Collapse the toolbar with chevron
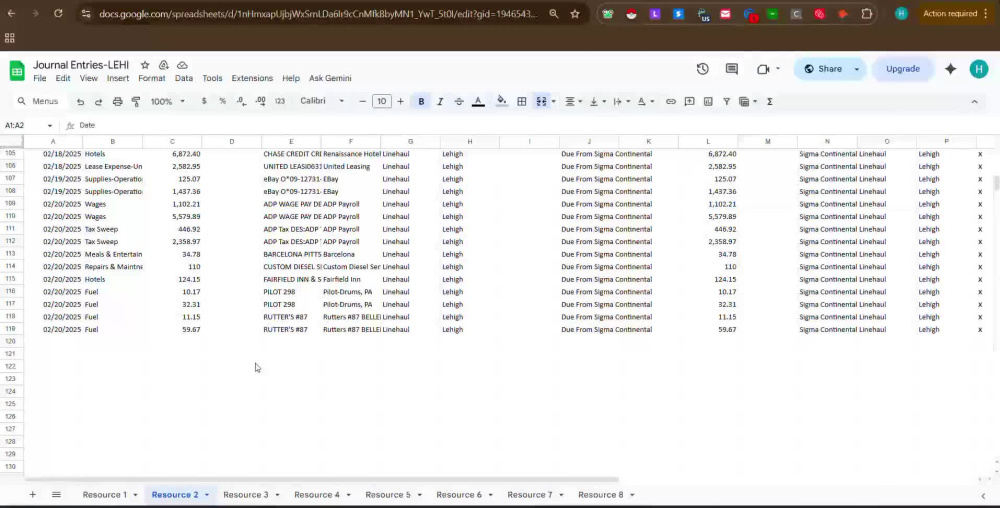The height and width of the screenshot is (508, 1000). 974,101
